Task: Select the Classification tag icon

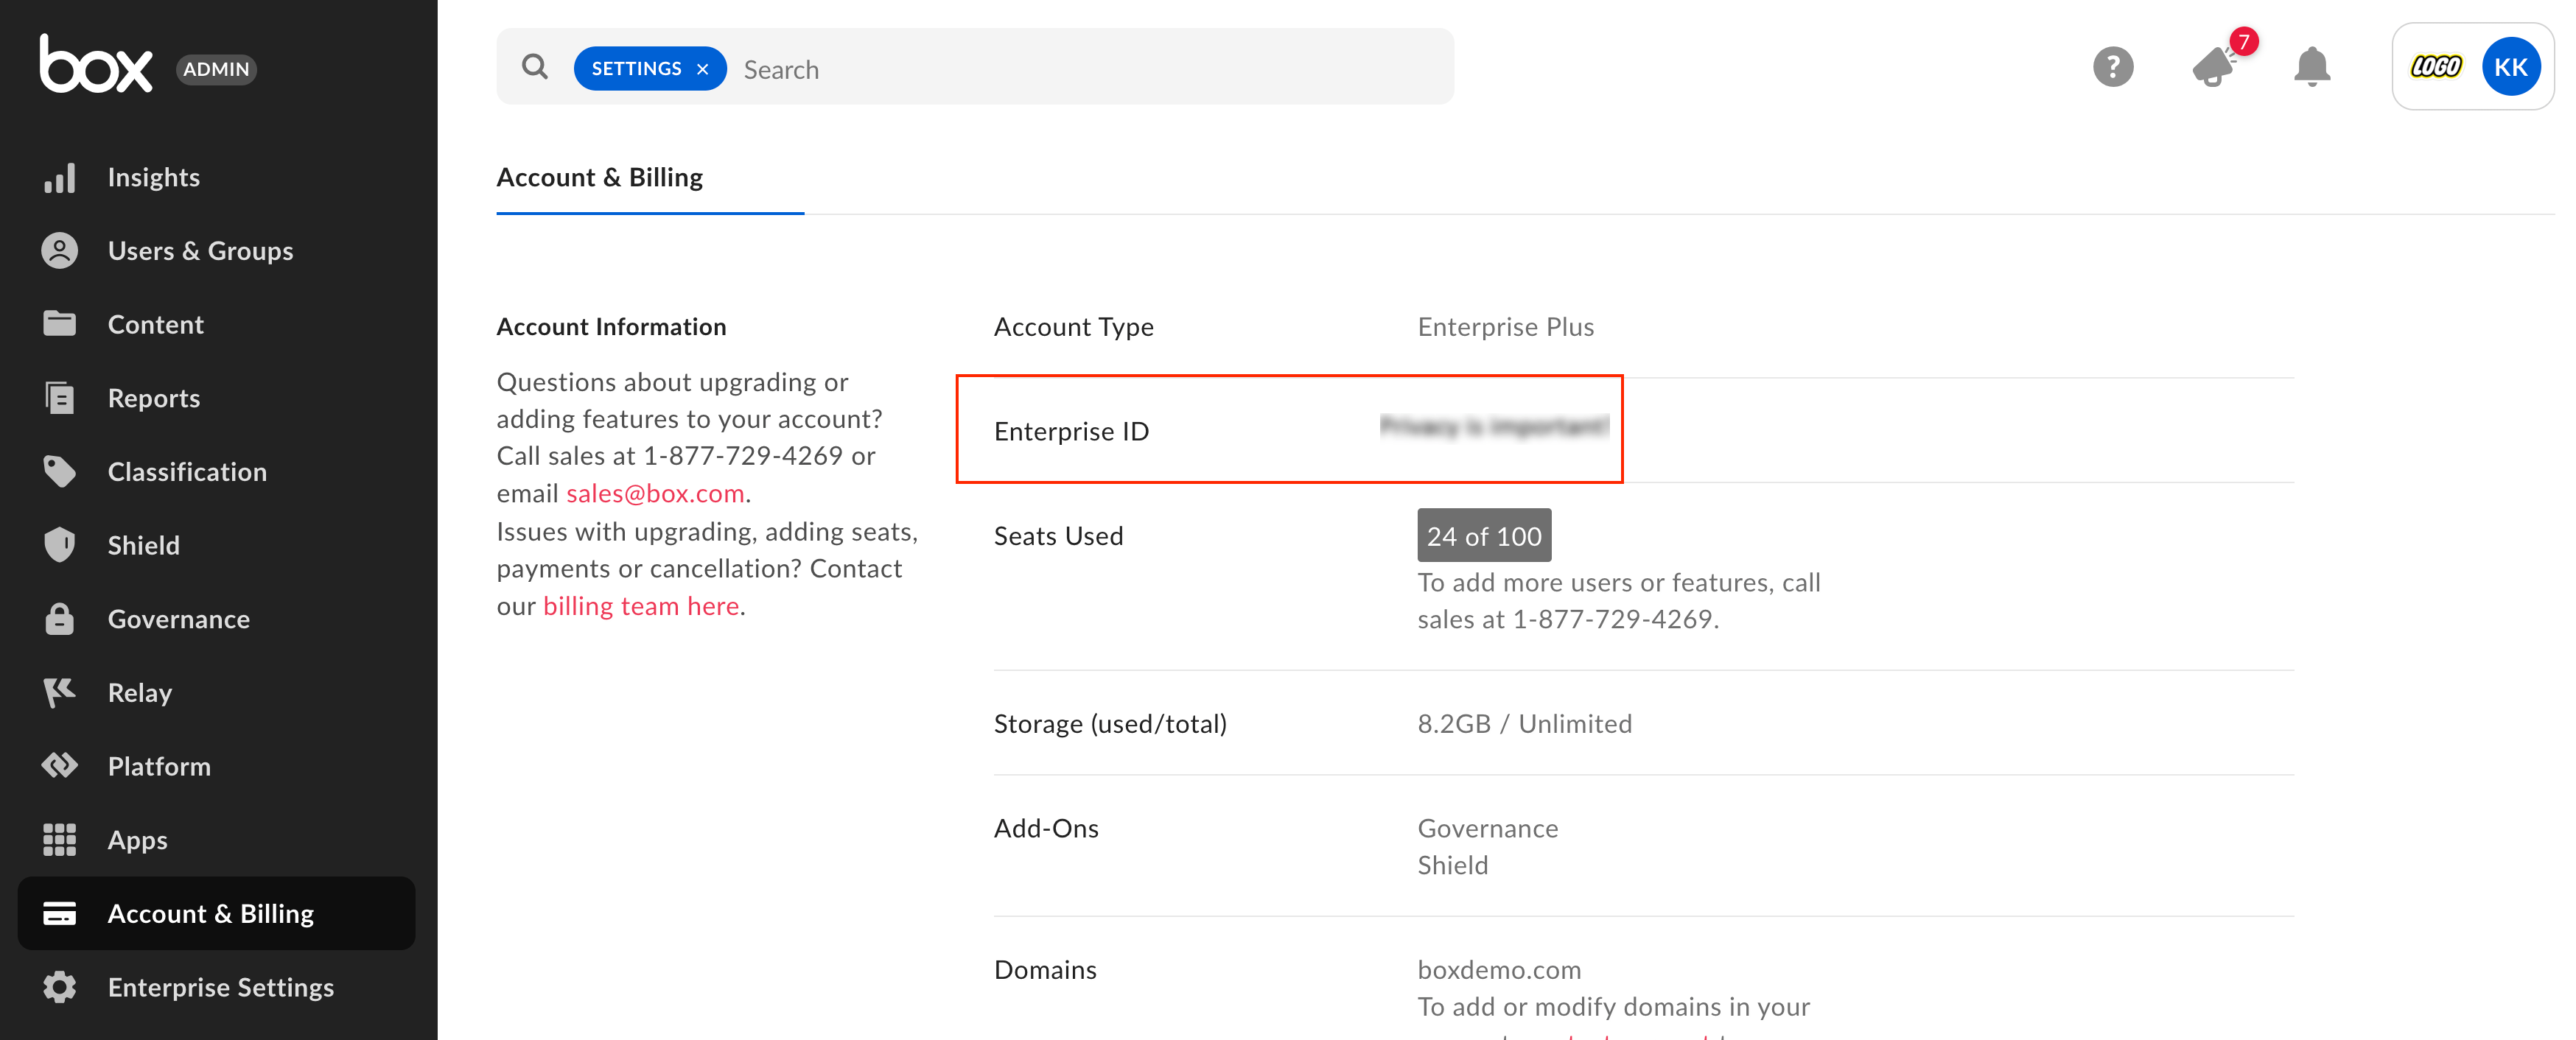Action: pos(59,472)
